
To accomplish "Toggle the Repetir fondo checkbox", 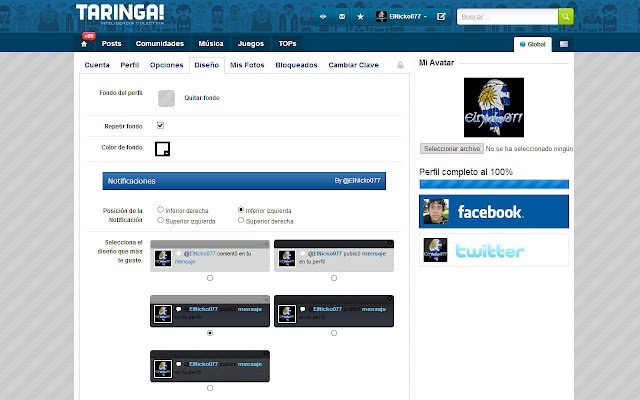I will point(160,125).
